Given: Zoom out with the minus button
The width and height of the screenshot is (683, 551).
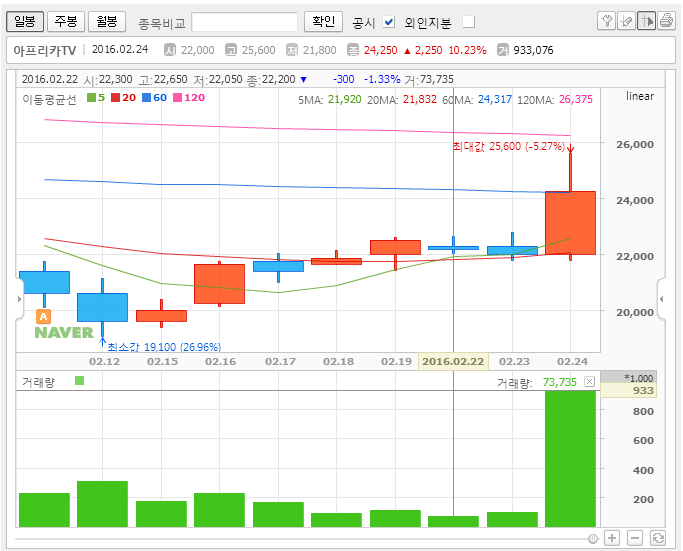Looking at the screenshot, I should pos(635,538).
